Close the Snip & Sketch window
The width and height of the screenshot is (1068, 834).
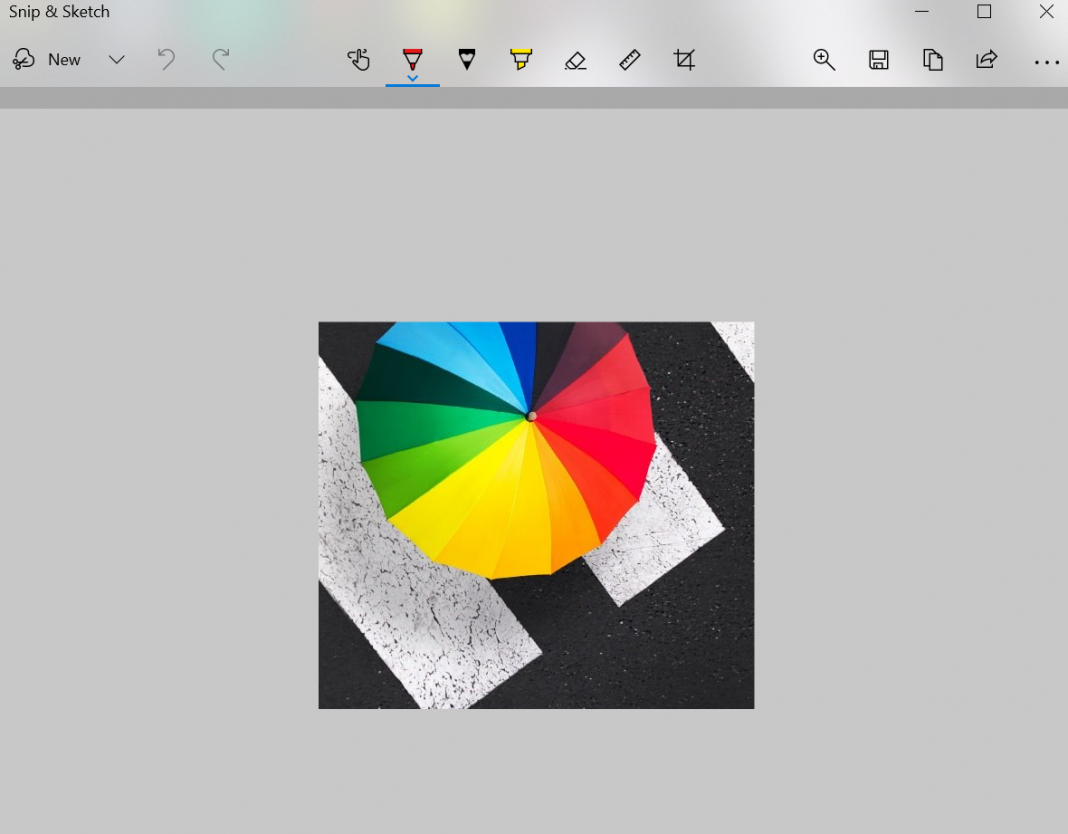pos(1046,12)
